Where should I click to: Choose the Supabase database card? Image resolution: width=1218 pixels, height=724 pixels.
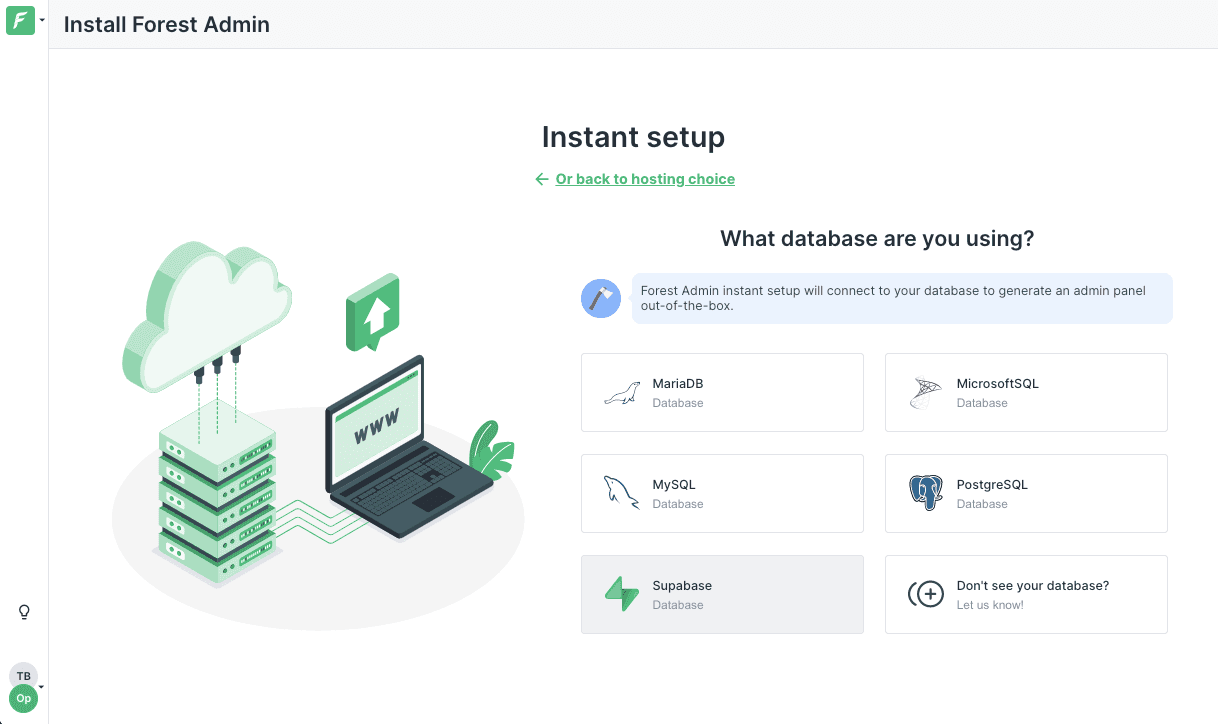722,594
